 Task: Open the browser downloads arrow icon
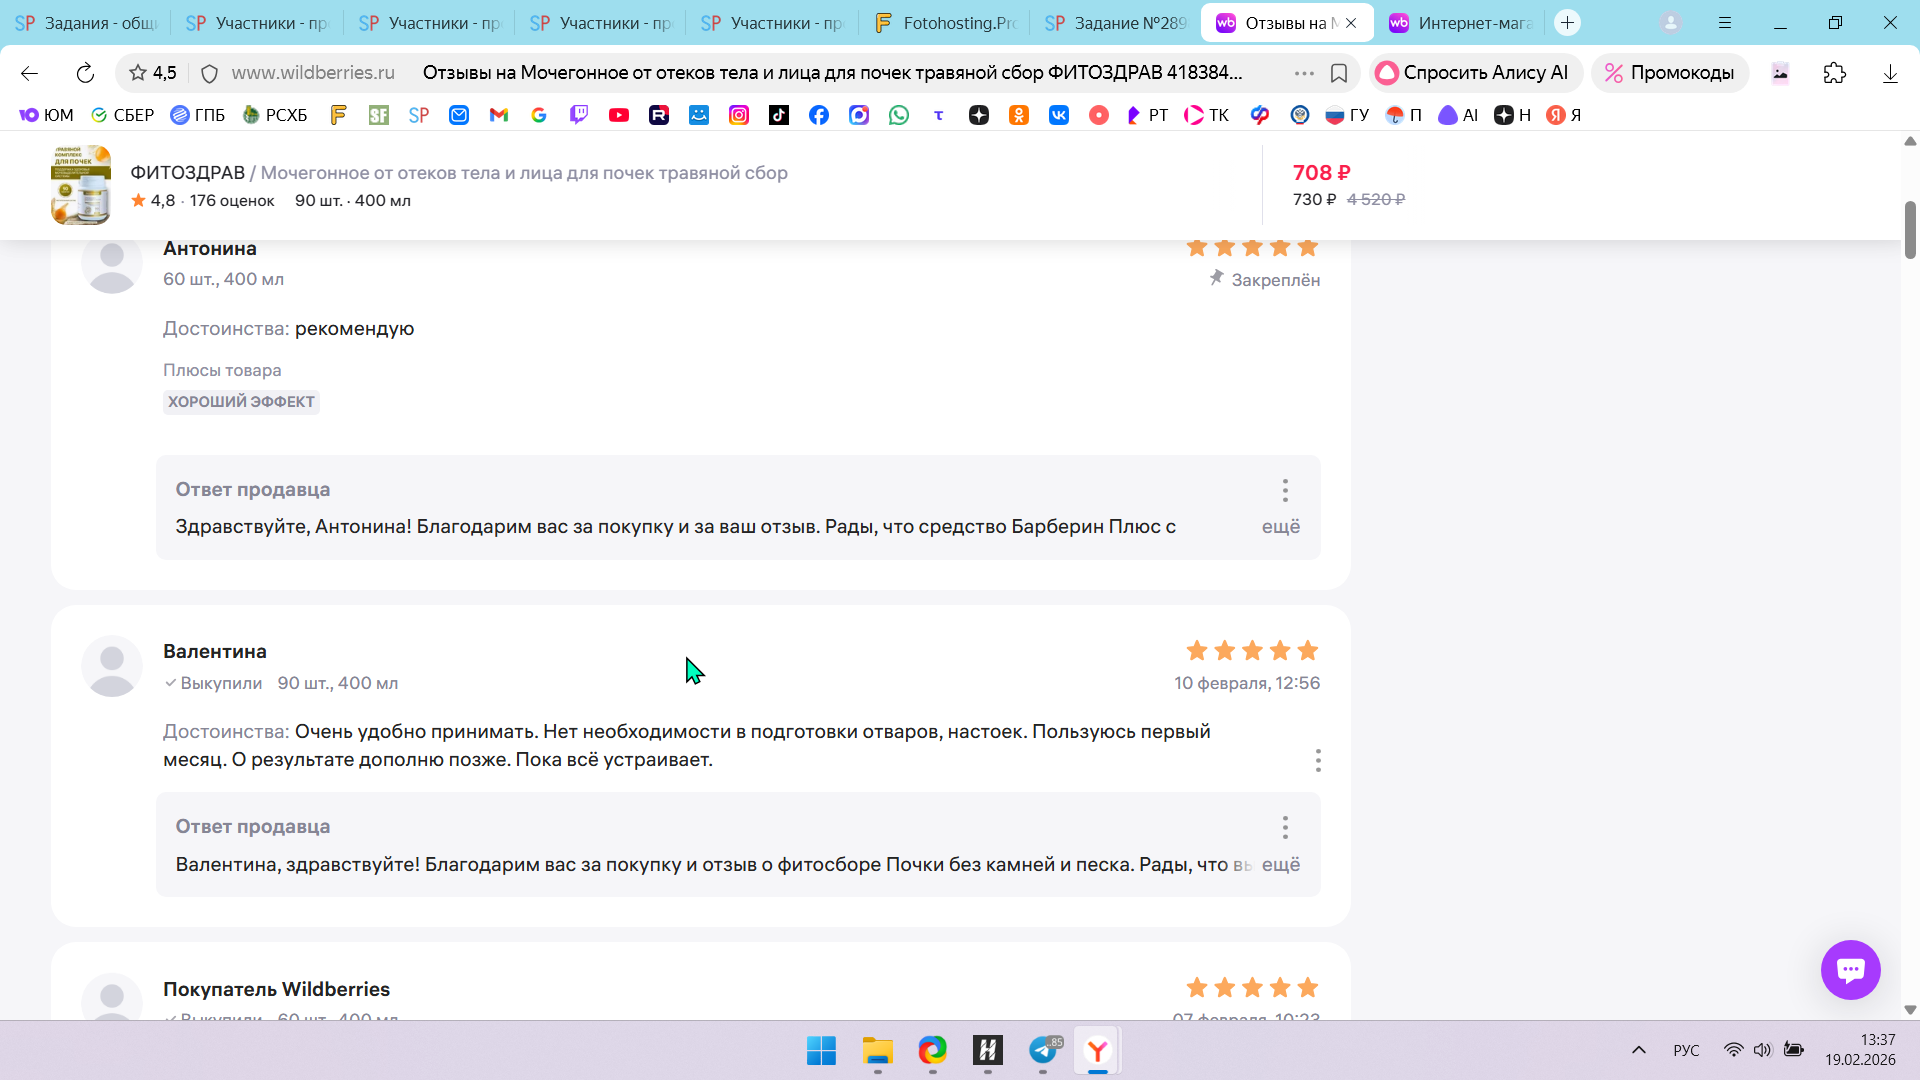click(1889, 73)
